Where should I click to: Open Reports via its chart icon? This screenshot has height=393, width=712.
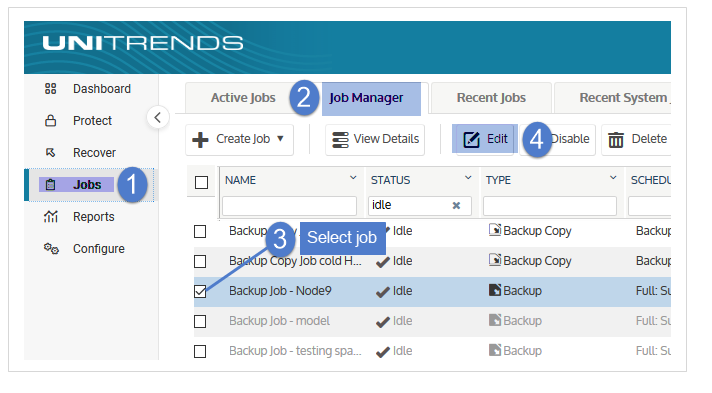[50, 217]
